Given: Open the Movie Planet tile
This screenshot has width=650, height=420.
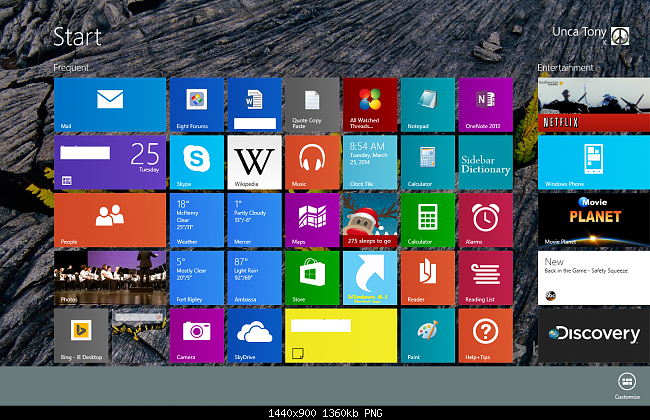Looking at the screenshot, I should [x=594, y=220].
